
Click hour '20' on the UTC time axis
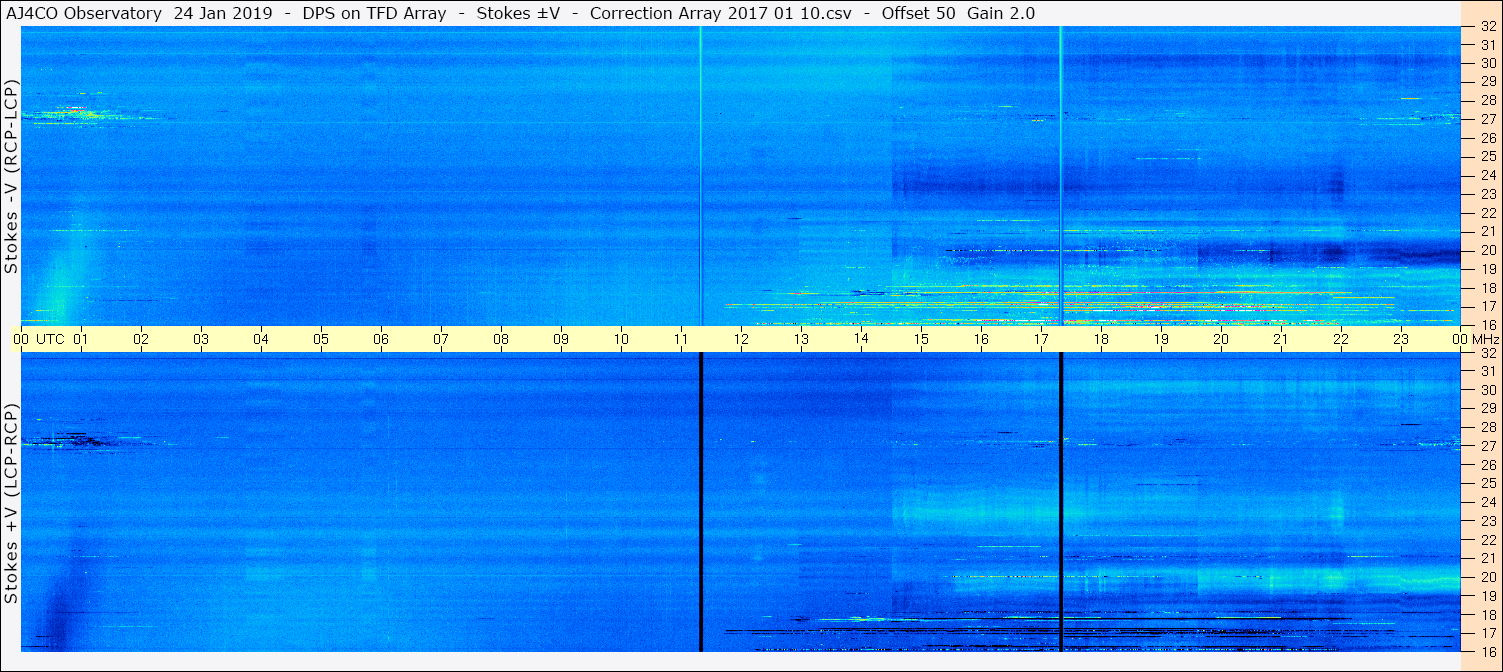click(1221, 340)
